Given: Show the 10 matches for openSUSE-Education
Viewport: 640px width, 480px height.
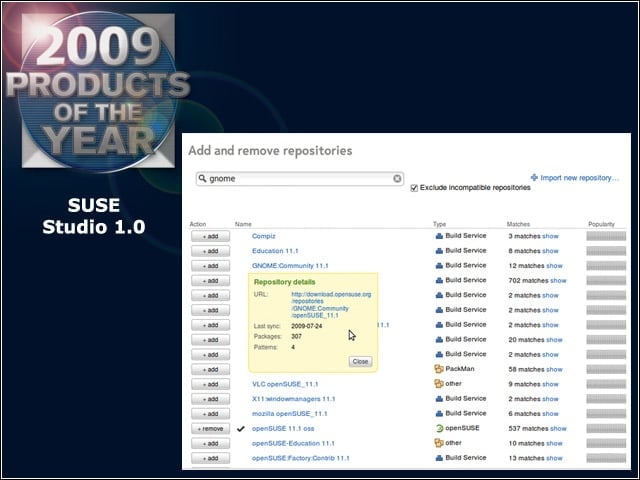Looking at the screenshot, I should pyautogui.click(x=554, y=443).
